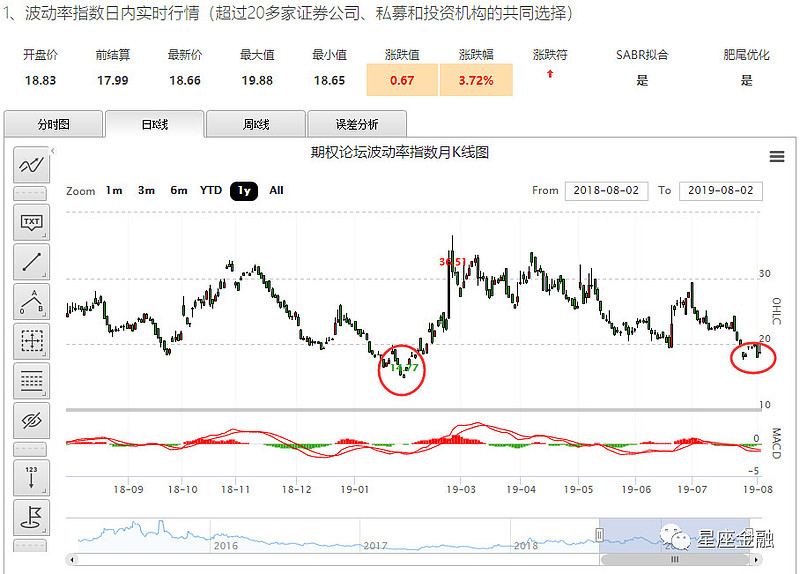Set zoom range to 3m

[146, 191]
